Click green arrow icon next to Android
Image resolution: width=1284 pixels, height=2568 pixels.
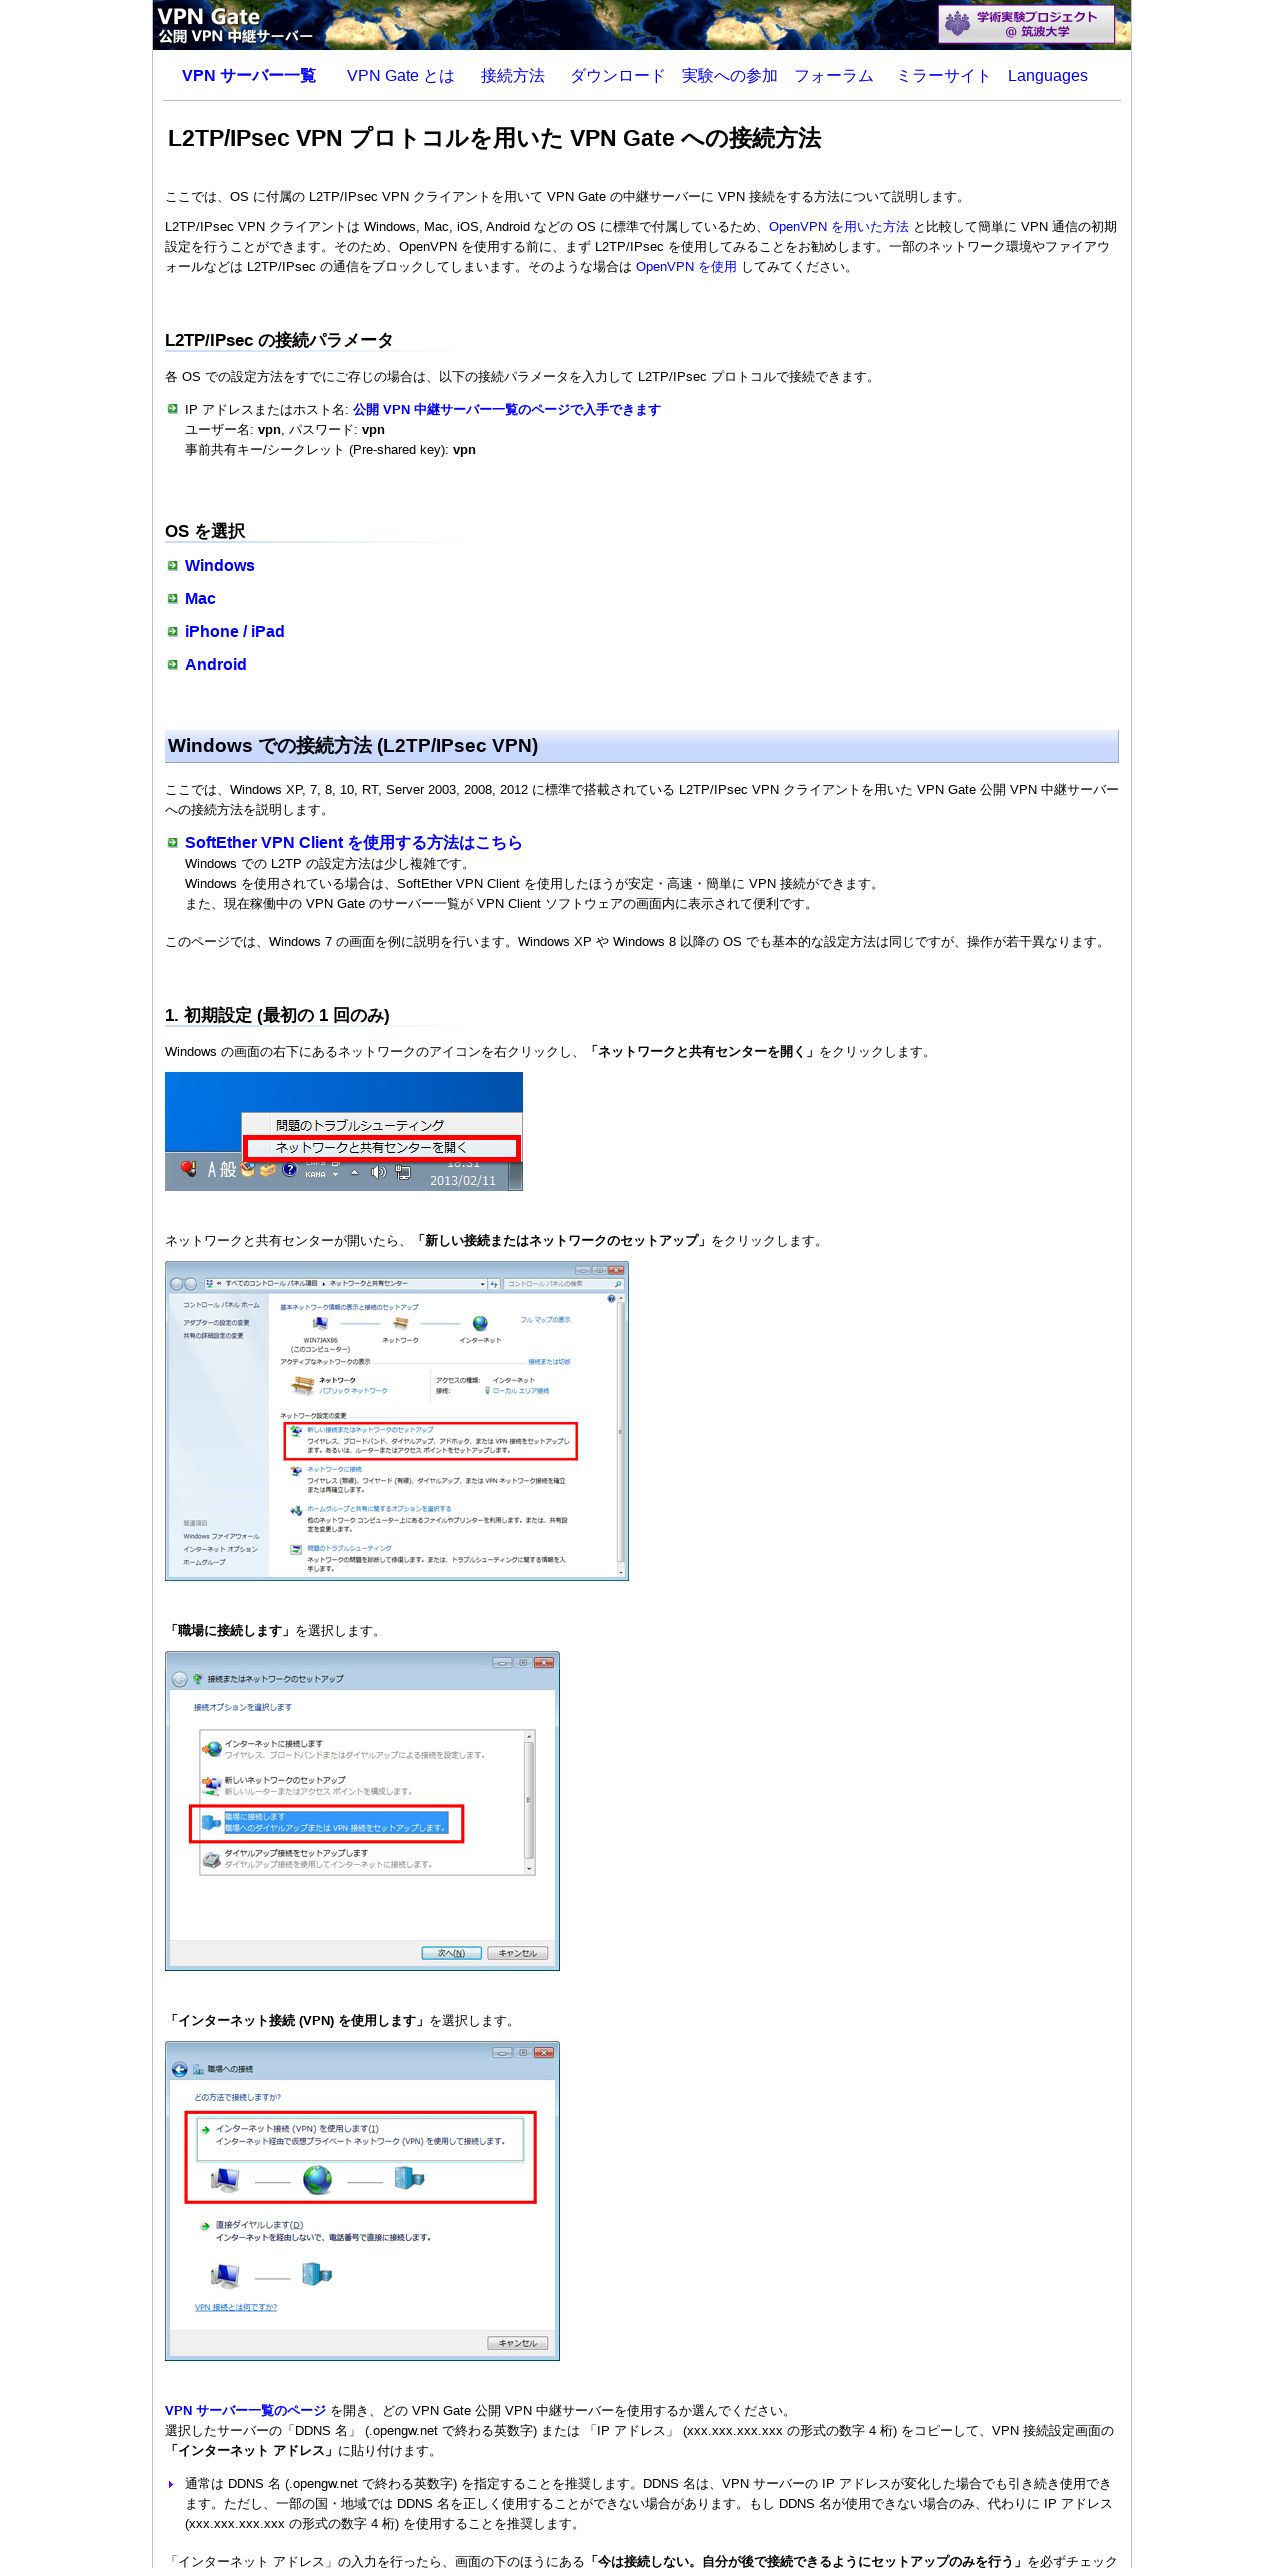tap(172, 665)
